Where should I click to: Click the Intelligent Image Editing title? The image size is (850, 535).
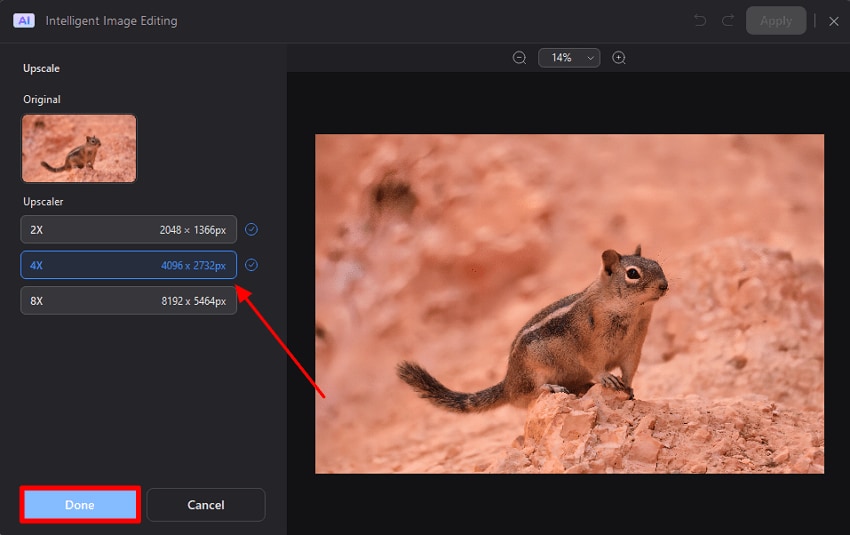[x=112, y=21]
